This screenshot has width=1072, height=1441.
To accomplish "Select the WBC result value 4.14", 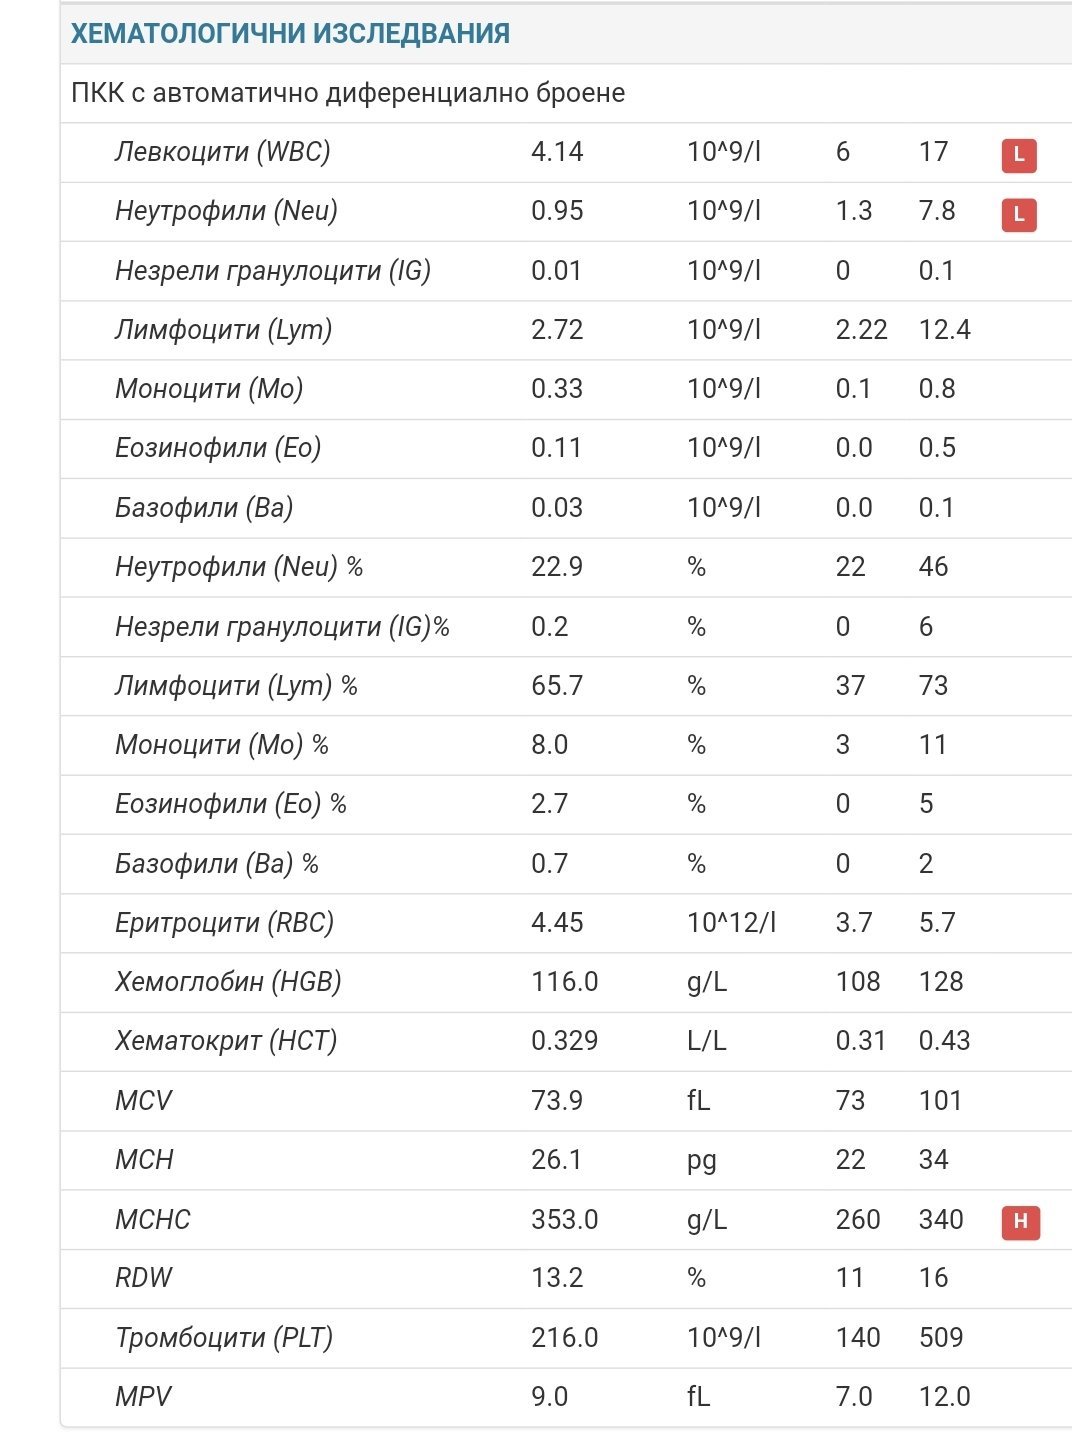I will [x=557, y=152].
